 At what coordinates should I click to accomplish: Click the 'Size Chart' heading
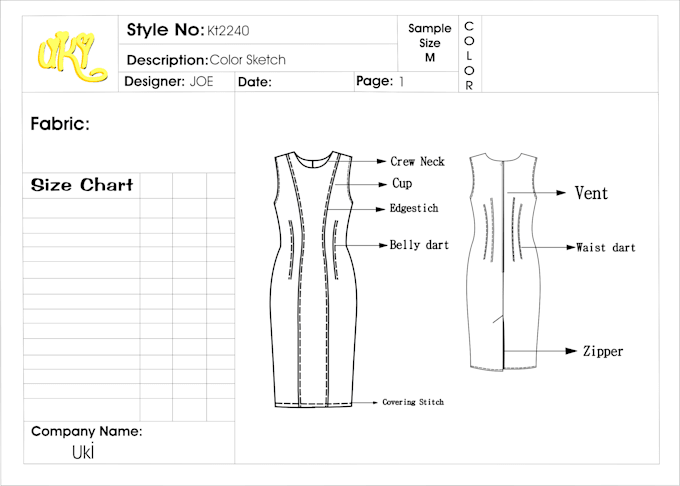pos(82,185)
